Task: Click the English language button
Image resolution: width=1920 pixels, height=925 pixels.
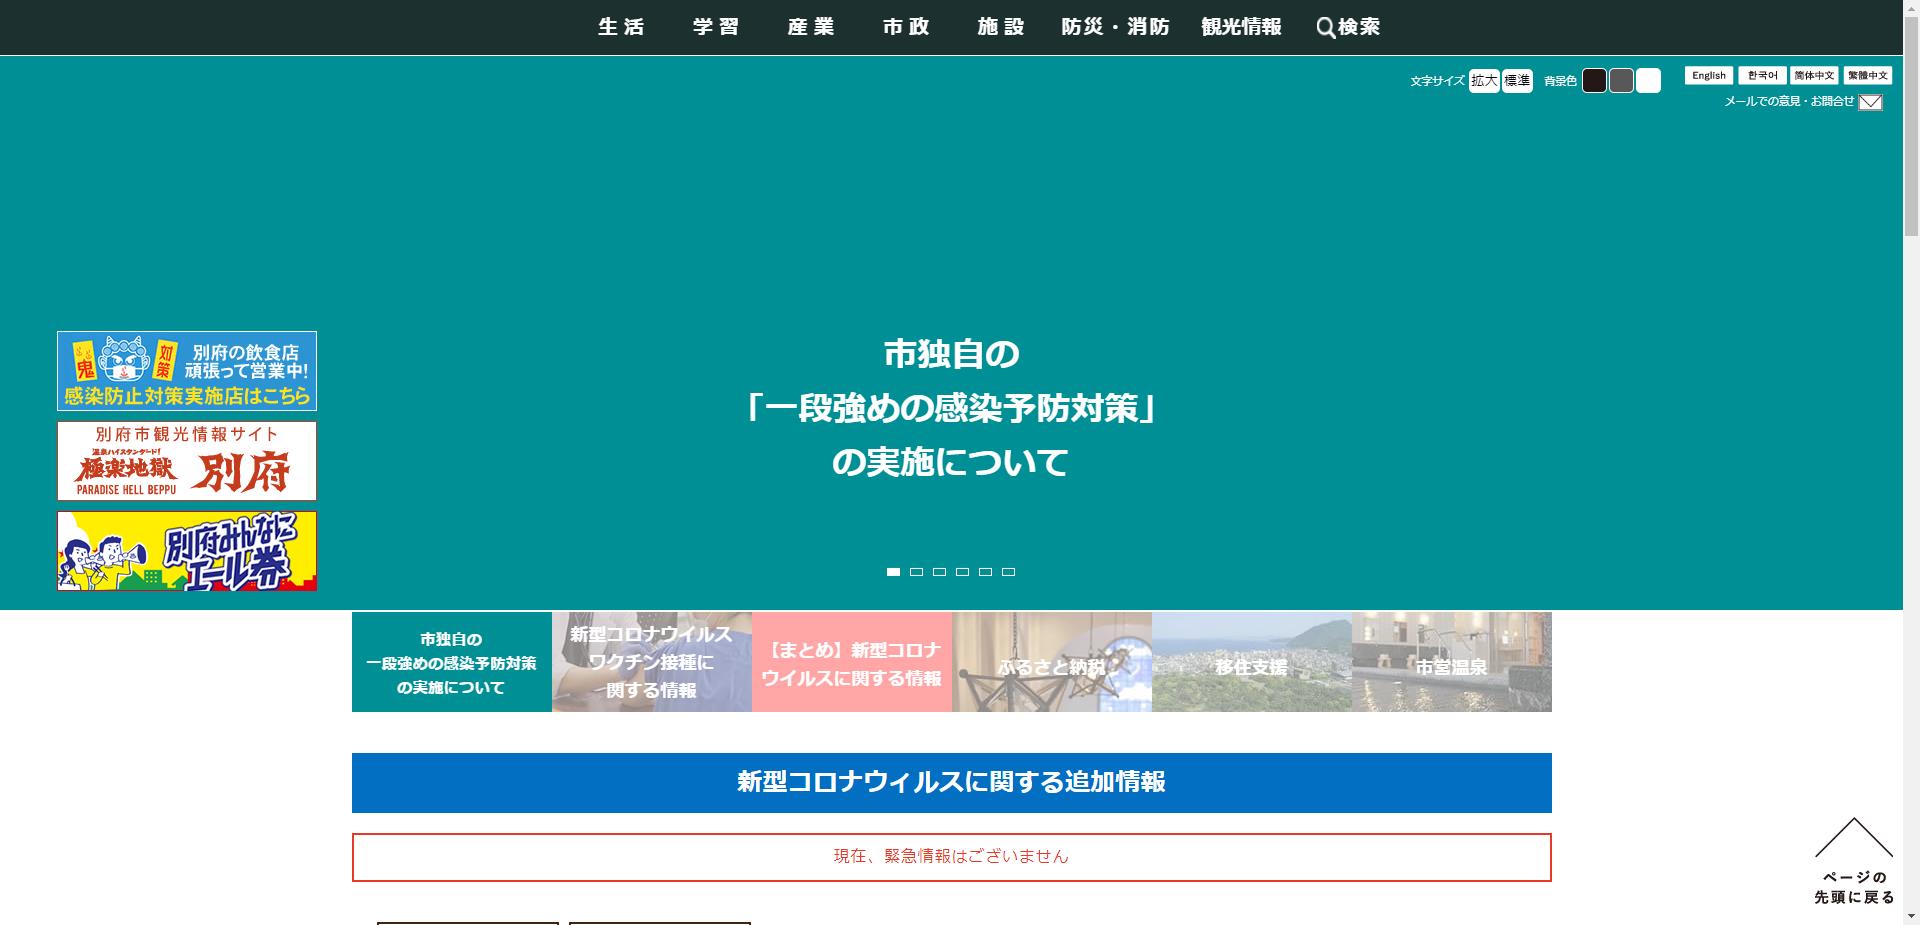Action: [x=1708, y=75]
